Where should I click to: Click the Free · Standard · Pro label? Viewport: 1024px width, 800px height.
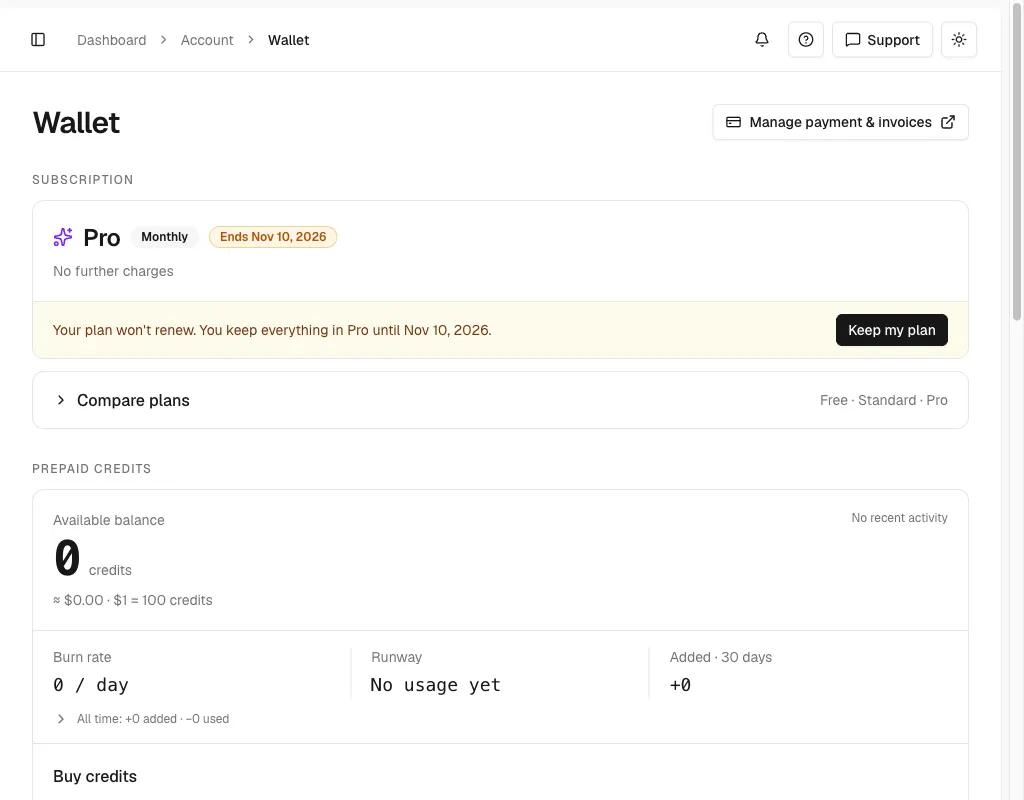(884, 400)
